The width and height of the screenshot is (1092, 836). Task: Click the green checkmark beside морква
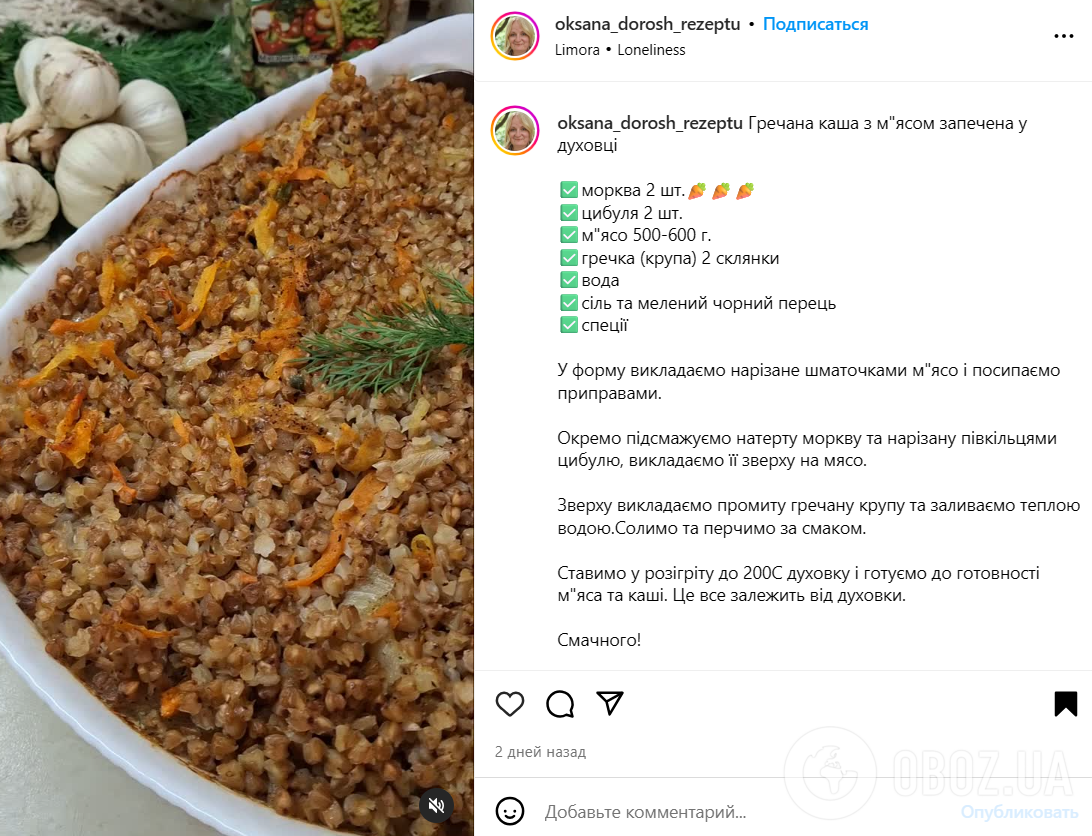coord(569,190)
